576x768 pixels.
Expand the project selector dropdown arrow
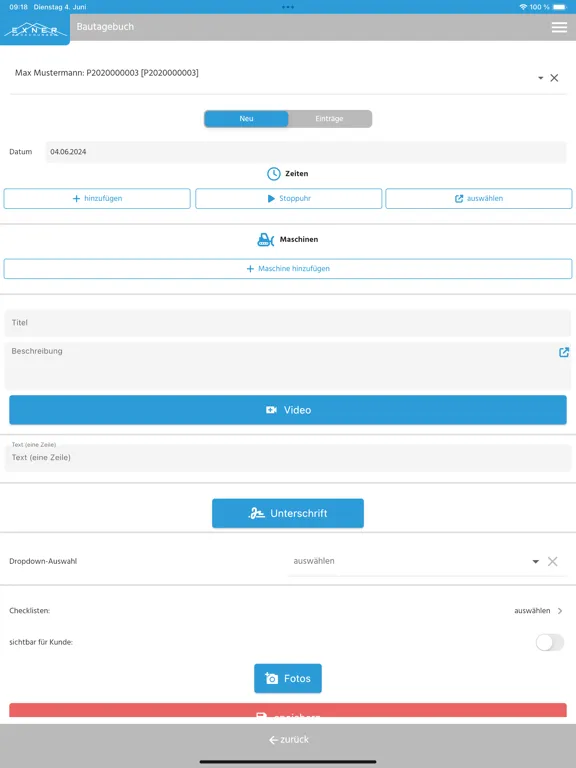[x=540, y=78]
